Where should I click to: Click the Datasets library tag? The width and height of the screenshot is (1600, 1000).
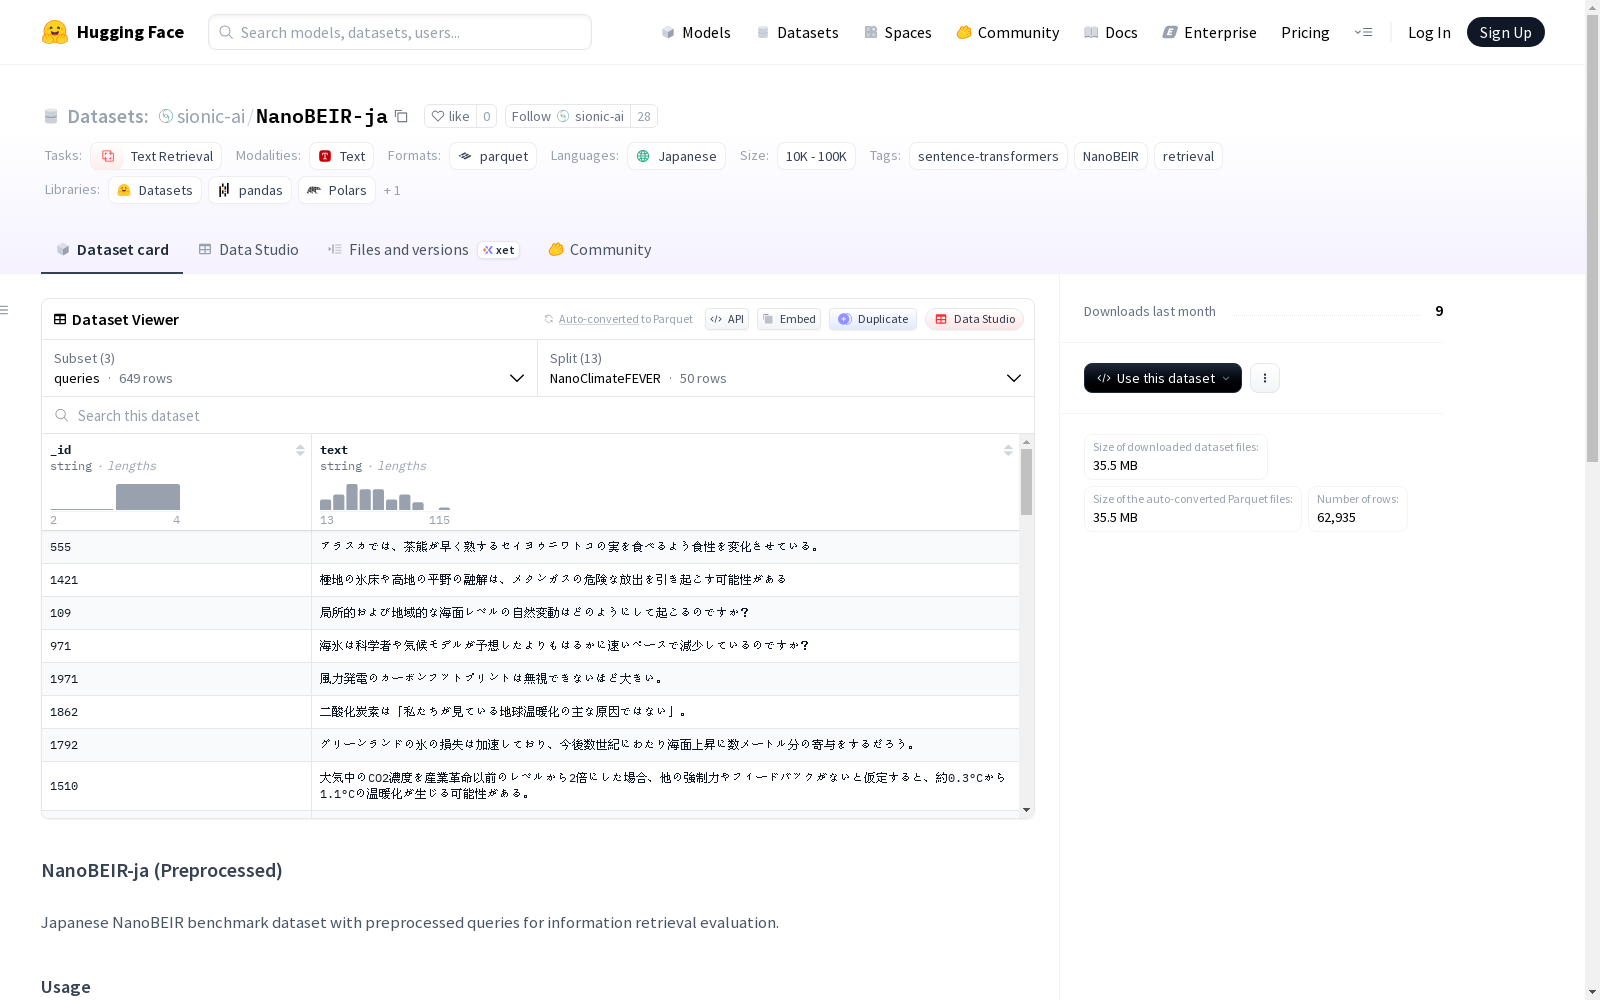(155, 190)
